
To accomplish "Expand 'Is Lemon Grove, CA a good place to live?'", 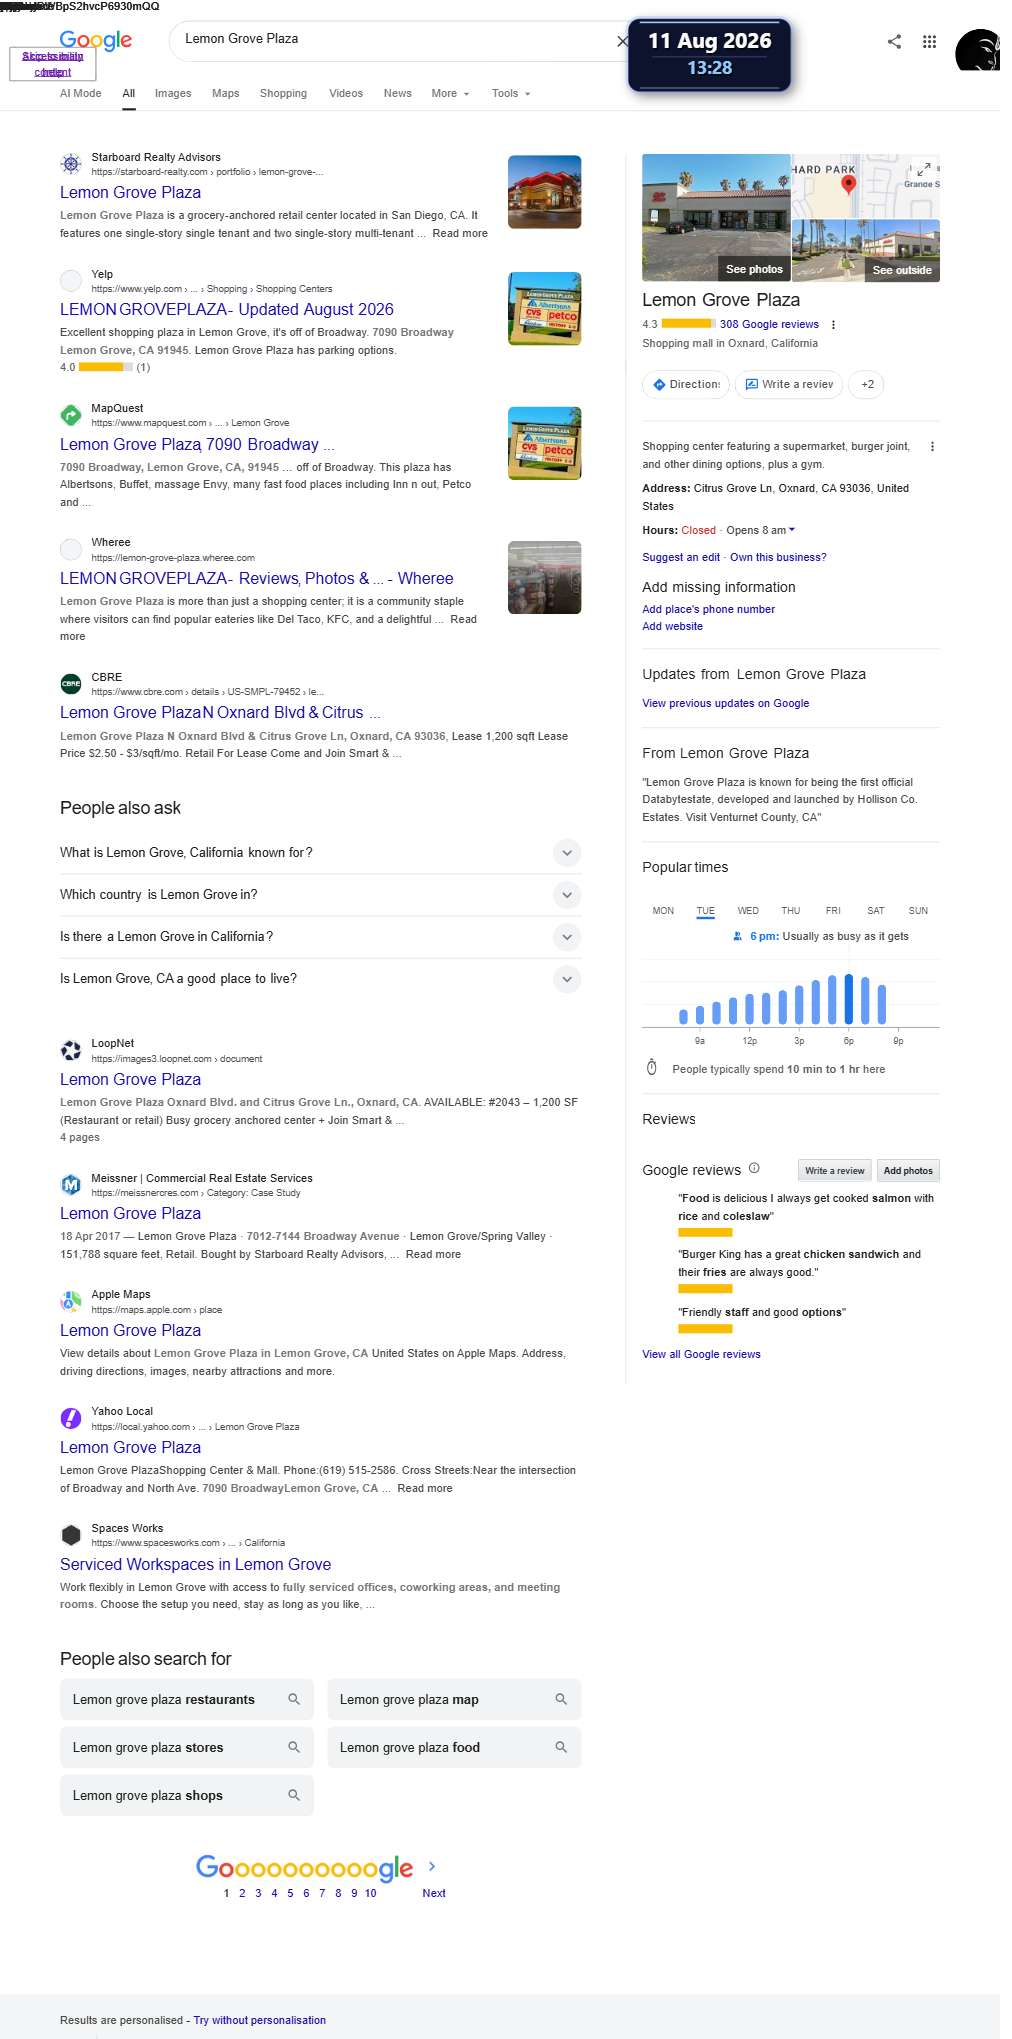I will point(320,979).
